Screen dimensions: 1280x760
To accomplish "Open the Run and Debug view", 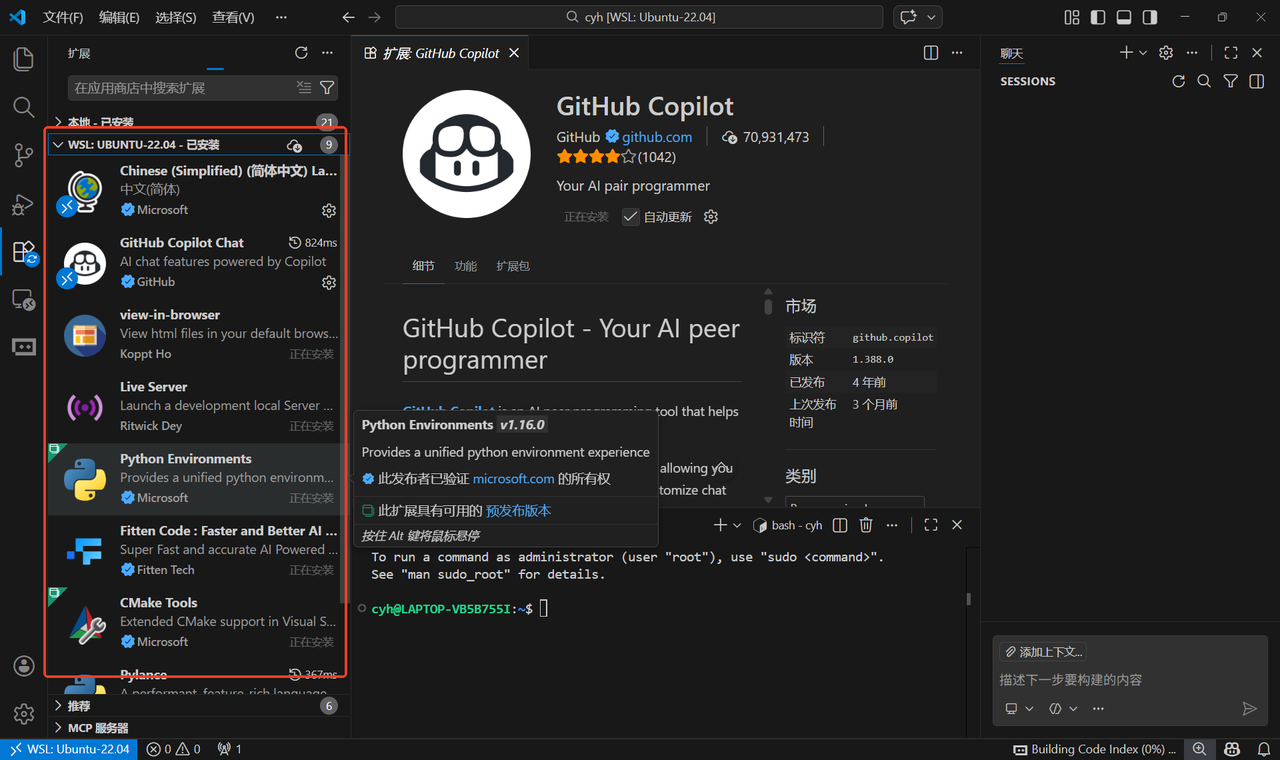I will (24, 204).
